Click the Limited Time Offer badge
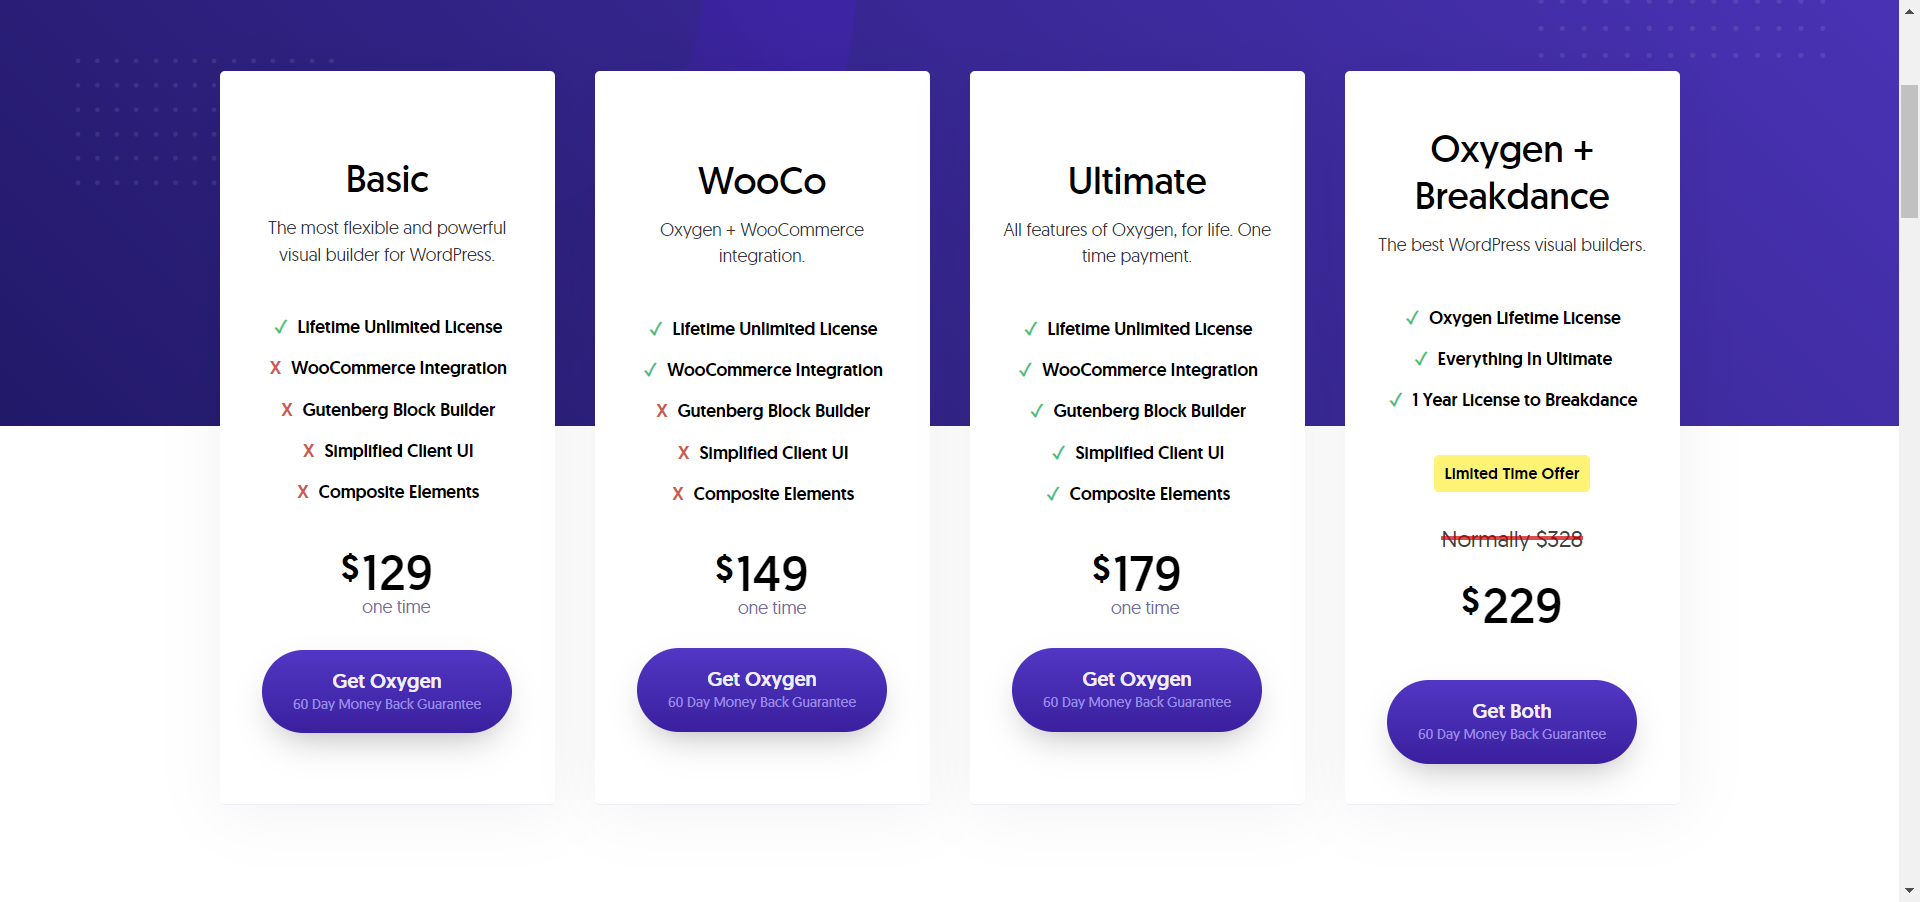This screenshot has height=902, width=1920. coord(1511,473)
